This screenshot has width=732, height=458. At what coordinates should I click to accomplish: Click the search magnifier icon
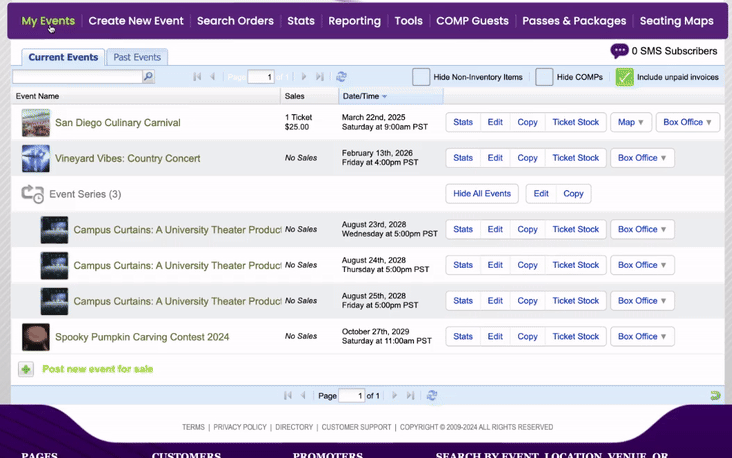click(148, 77)
